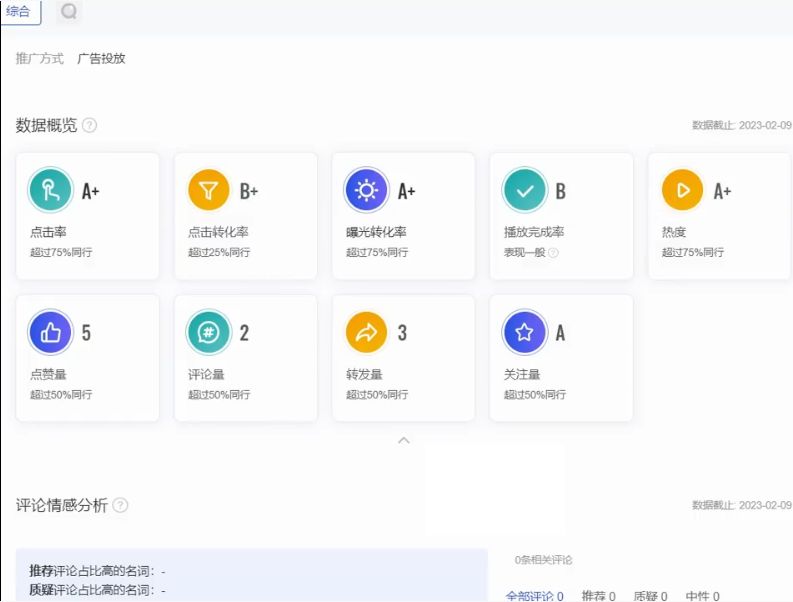Viewport: 793px width, 602px height.
Task: Click the 推广方式 label
Action: 39,58
